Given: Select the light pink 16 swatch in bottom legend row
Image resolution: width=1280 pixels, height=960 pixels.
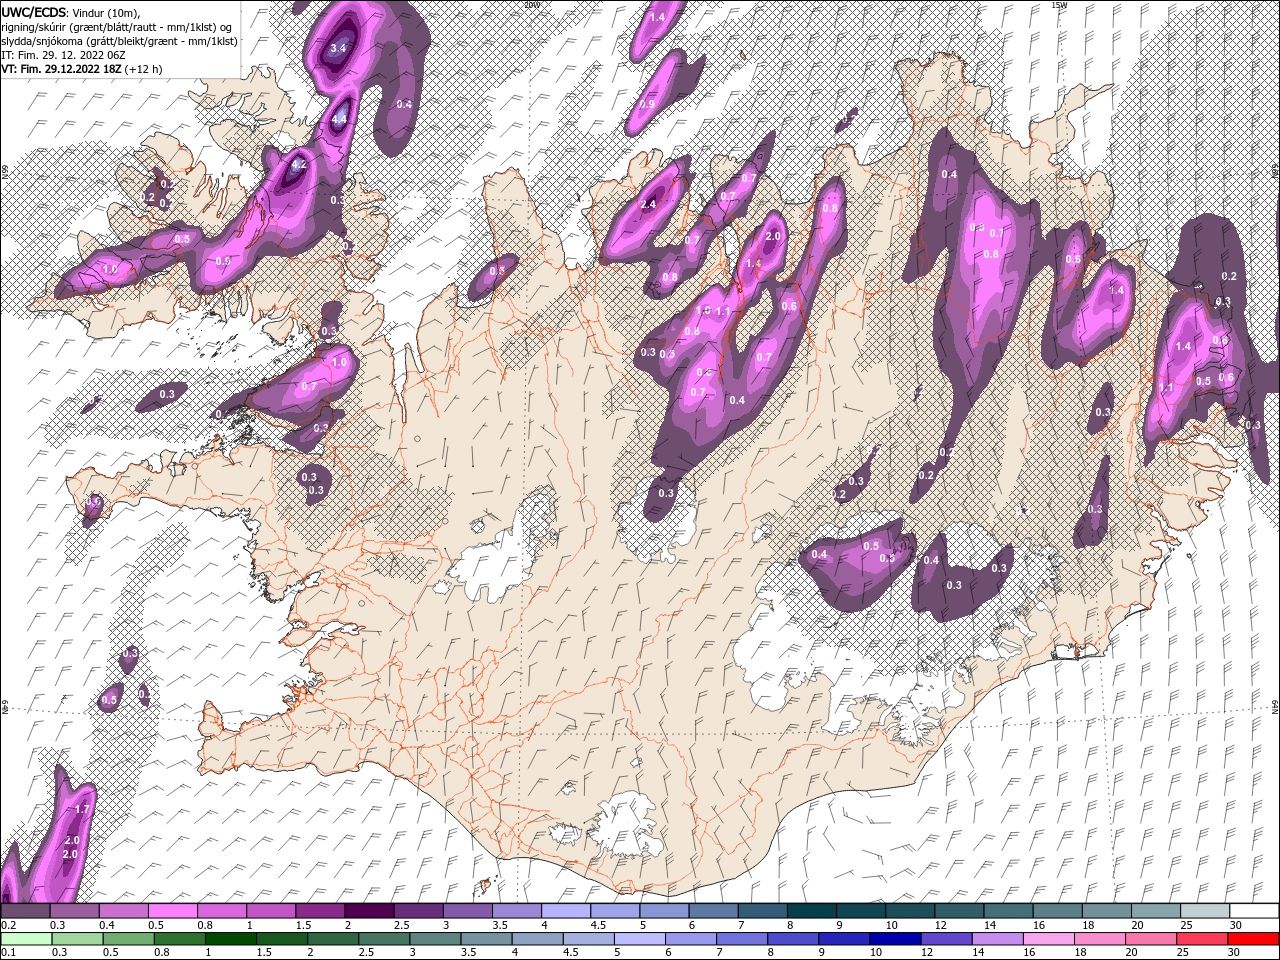Looking at the screenshot, I should click(1047, 939).
